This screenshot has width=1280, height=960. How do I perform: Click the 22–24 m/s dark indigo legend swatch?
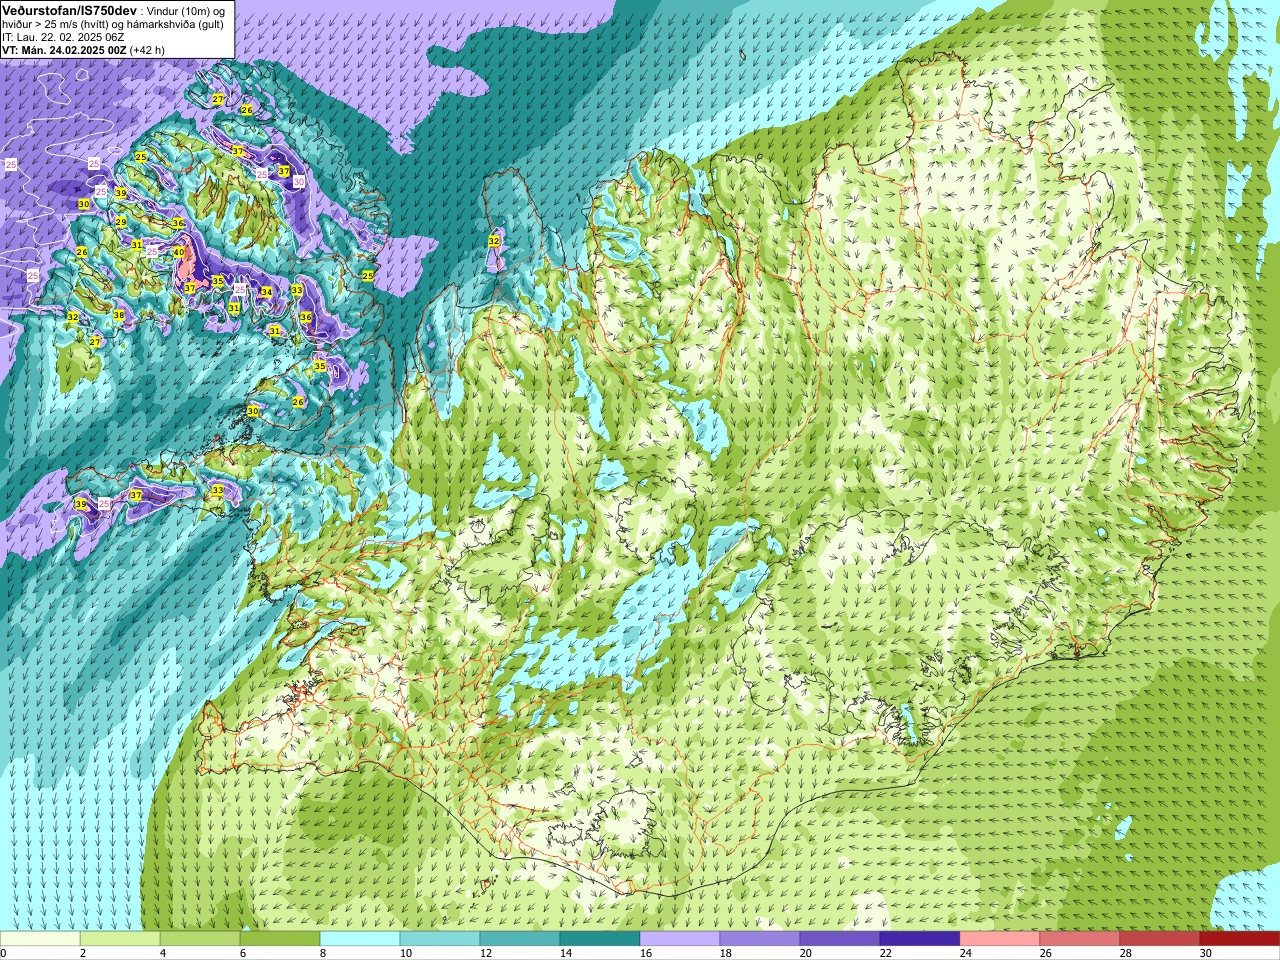point(920,939)
